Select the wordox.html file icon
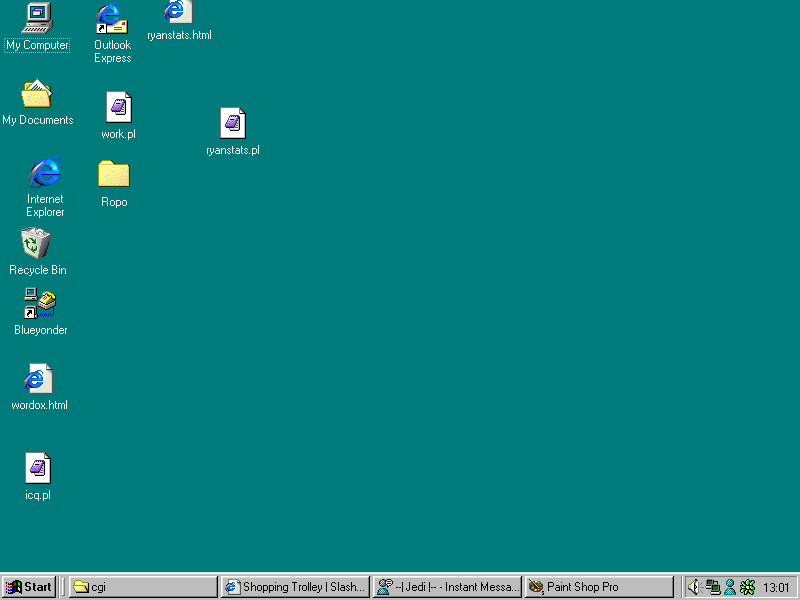This screenshot has width=800, height=600. [x=38, y=380]
